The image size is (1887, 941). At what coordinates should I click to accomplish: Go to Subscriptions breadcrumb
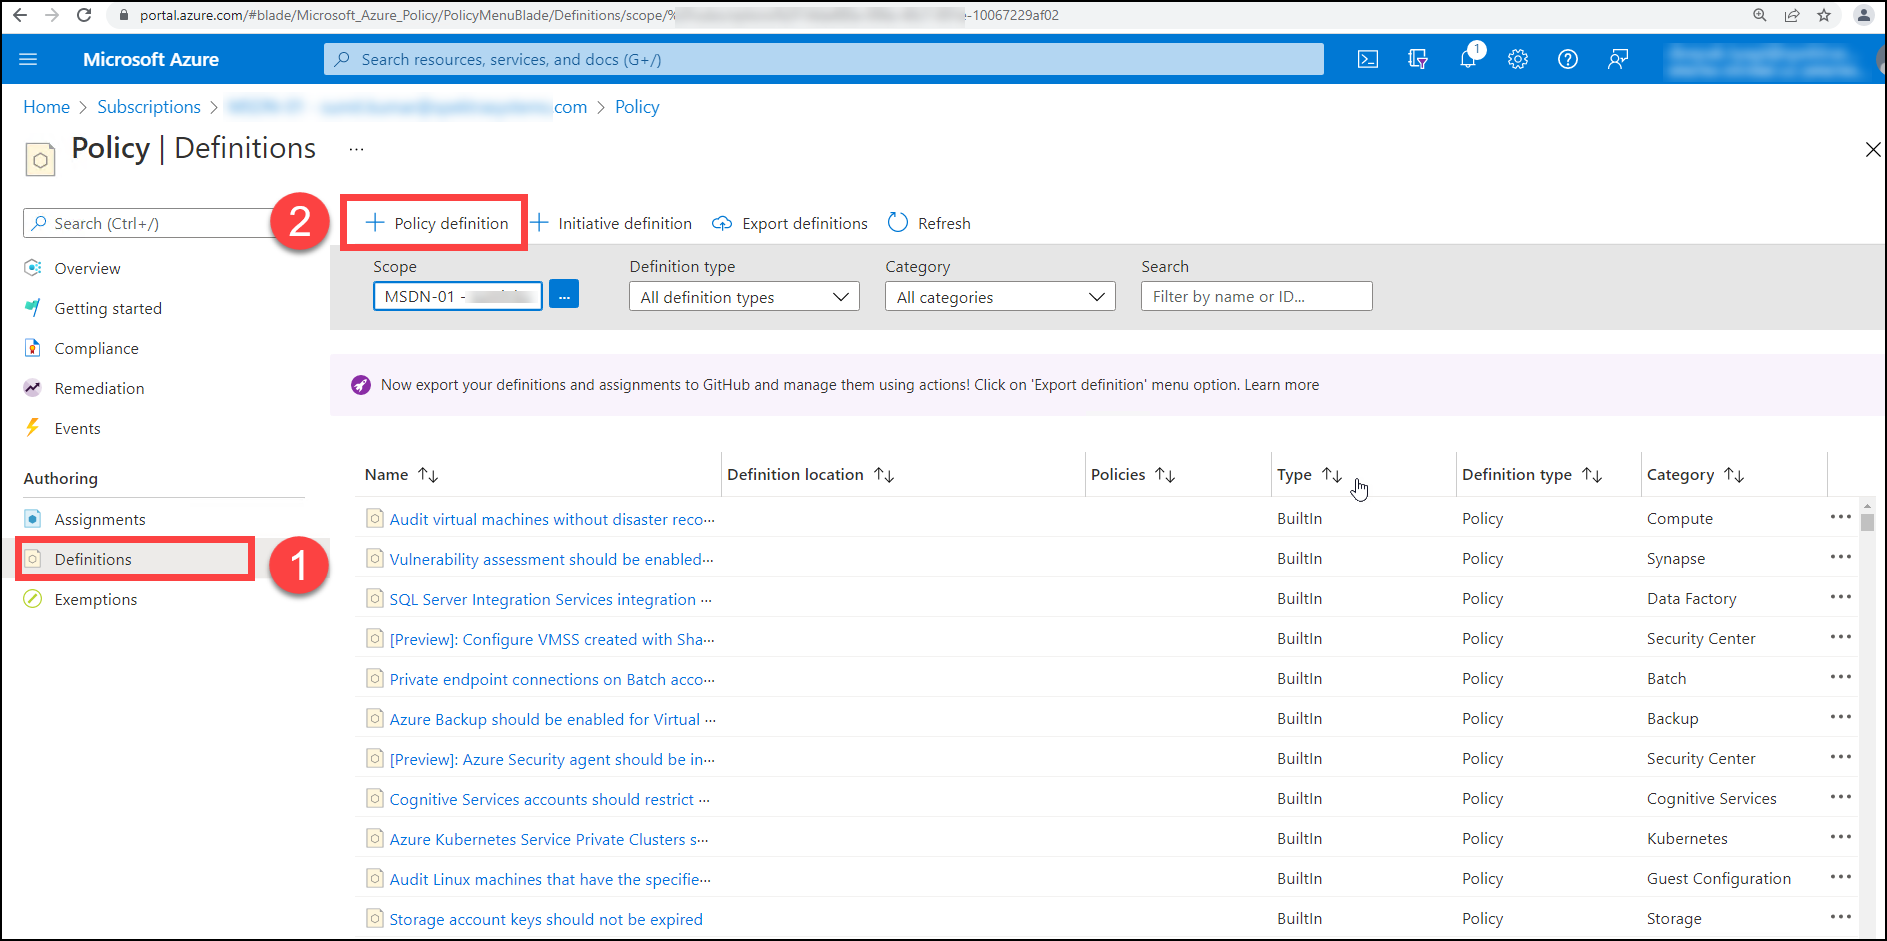click(x=149, y=107)
